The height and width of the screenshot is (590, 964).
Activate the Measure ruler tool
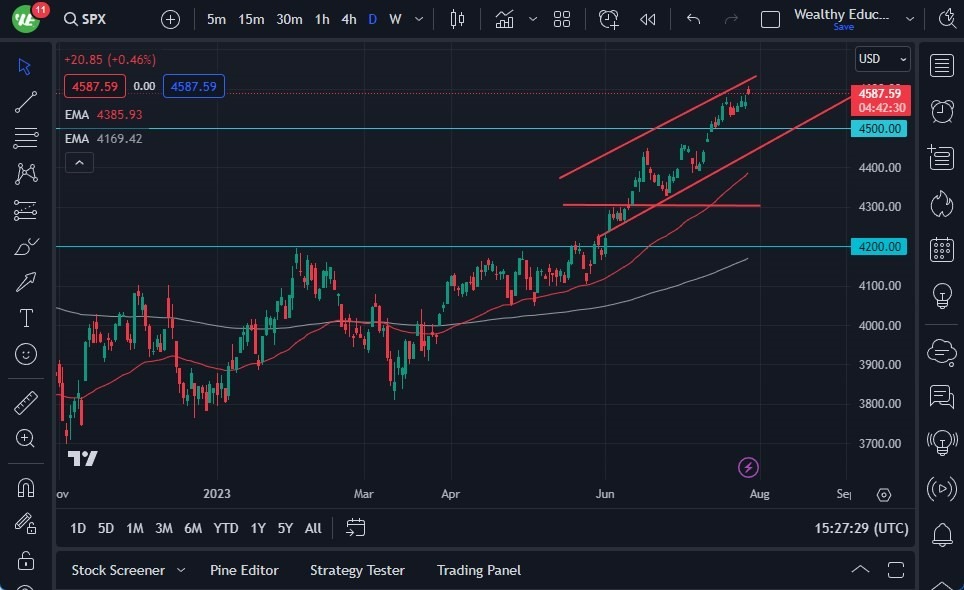click(x=26, y=402)
